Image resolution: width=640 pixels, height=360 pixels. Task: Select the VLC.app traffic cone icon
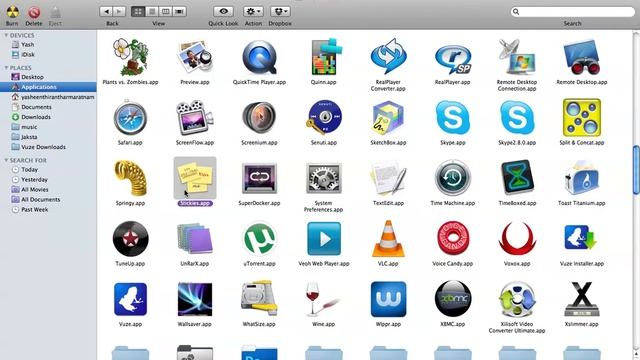(388, 239)
